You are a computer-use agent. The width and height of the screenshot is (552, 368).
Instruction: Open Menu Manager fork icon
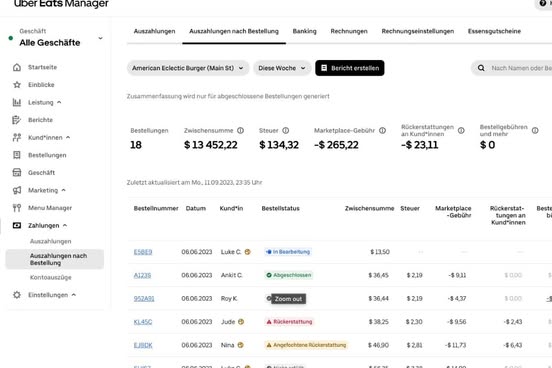[x=17, y=208]
